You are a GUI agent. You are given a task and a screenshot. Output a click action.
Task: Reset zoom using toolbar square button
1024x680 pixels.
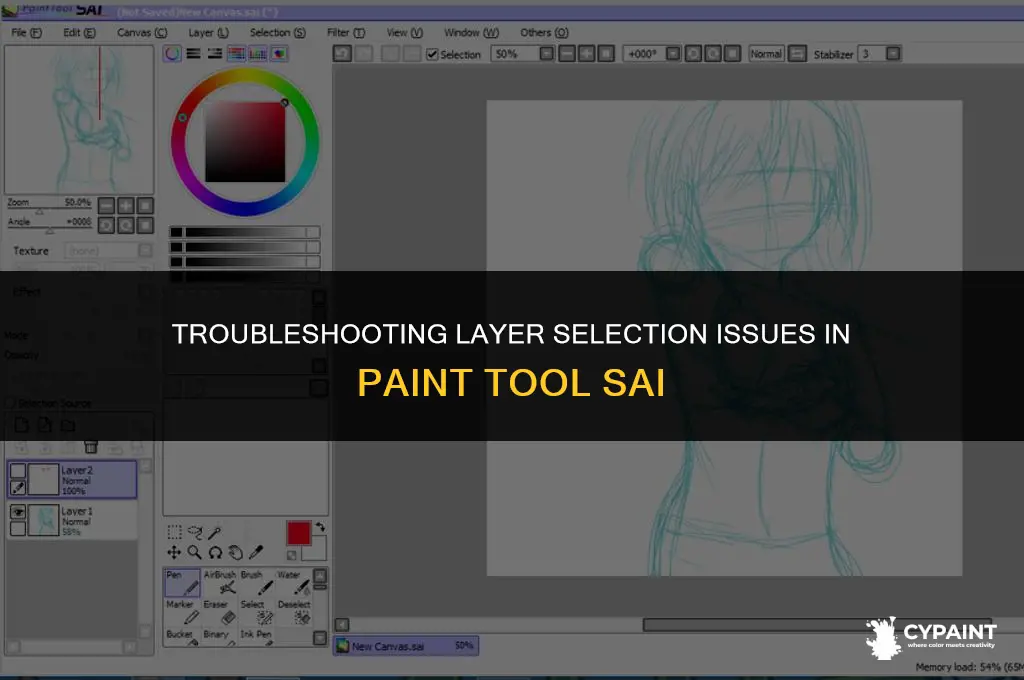pyautogui.click(x=607, y=54)
